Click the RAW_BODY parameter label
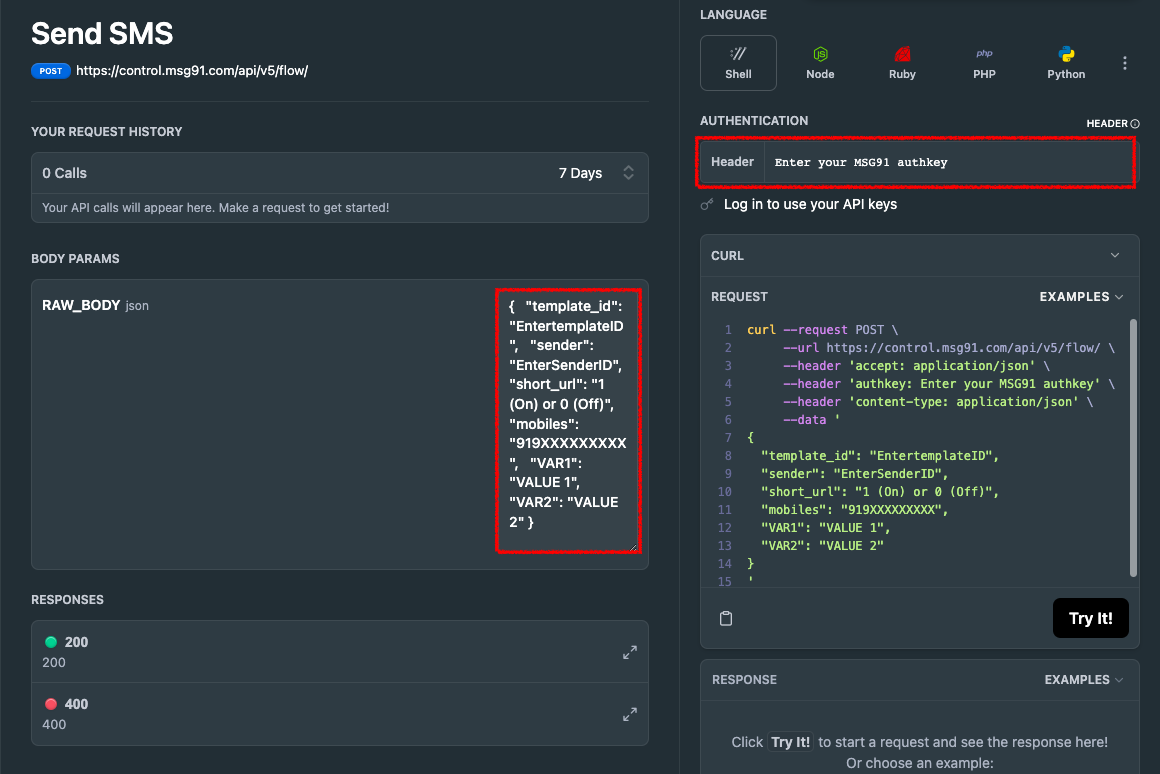 pos(81,305)
